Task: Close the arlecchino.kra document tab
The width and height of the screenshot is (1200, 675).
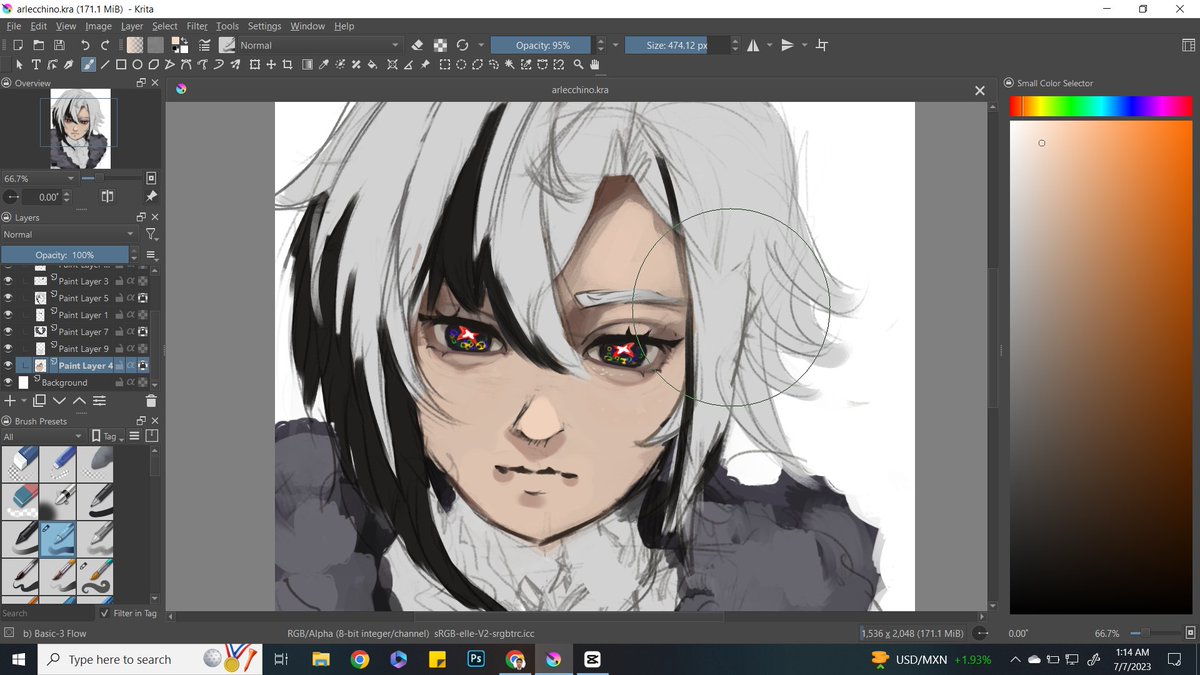Action: [x=980, y=90]
